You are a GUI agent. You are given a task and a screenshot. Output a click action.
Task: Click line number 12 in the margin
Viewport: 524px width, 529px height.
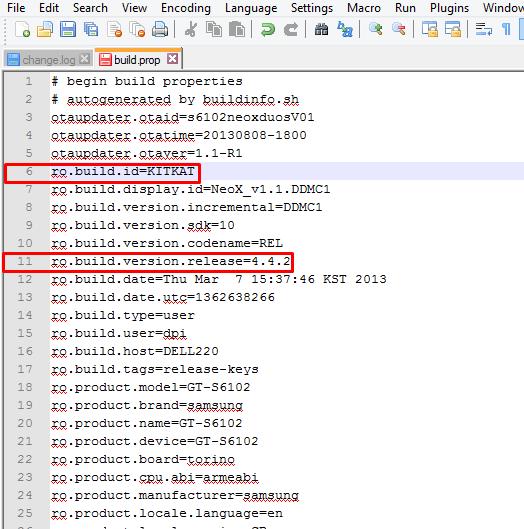[x=25, y=279]
